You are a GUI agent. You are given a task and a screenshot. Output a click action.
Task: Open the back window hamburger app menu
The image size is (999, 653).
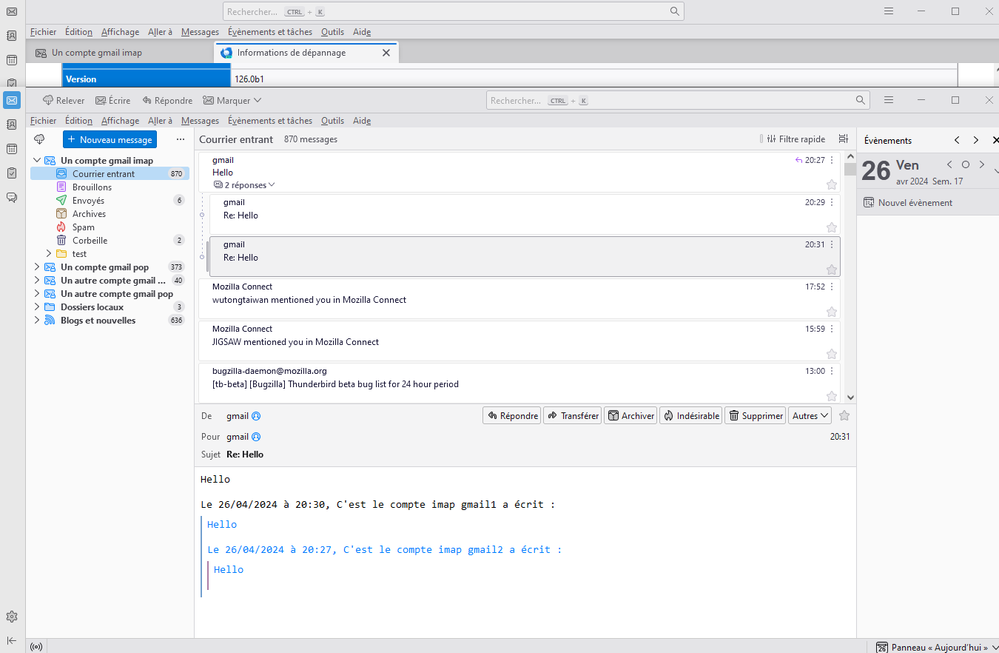[889, 11]
